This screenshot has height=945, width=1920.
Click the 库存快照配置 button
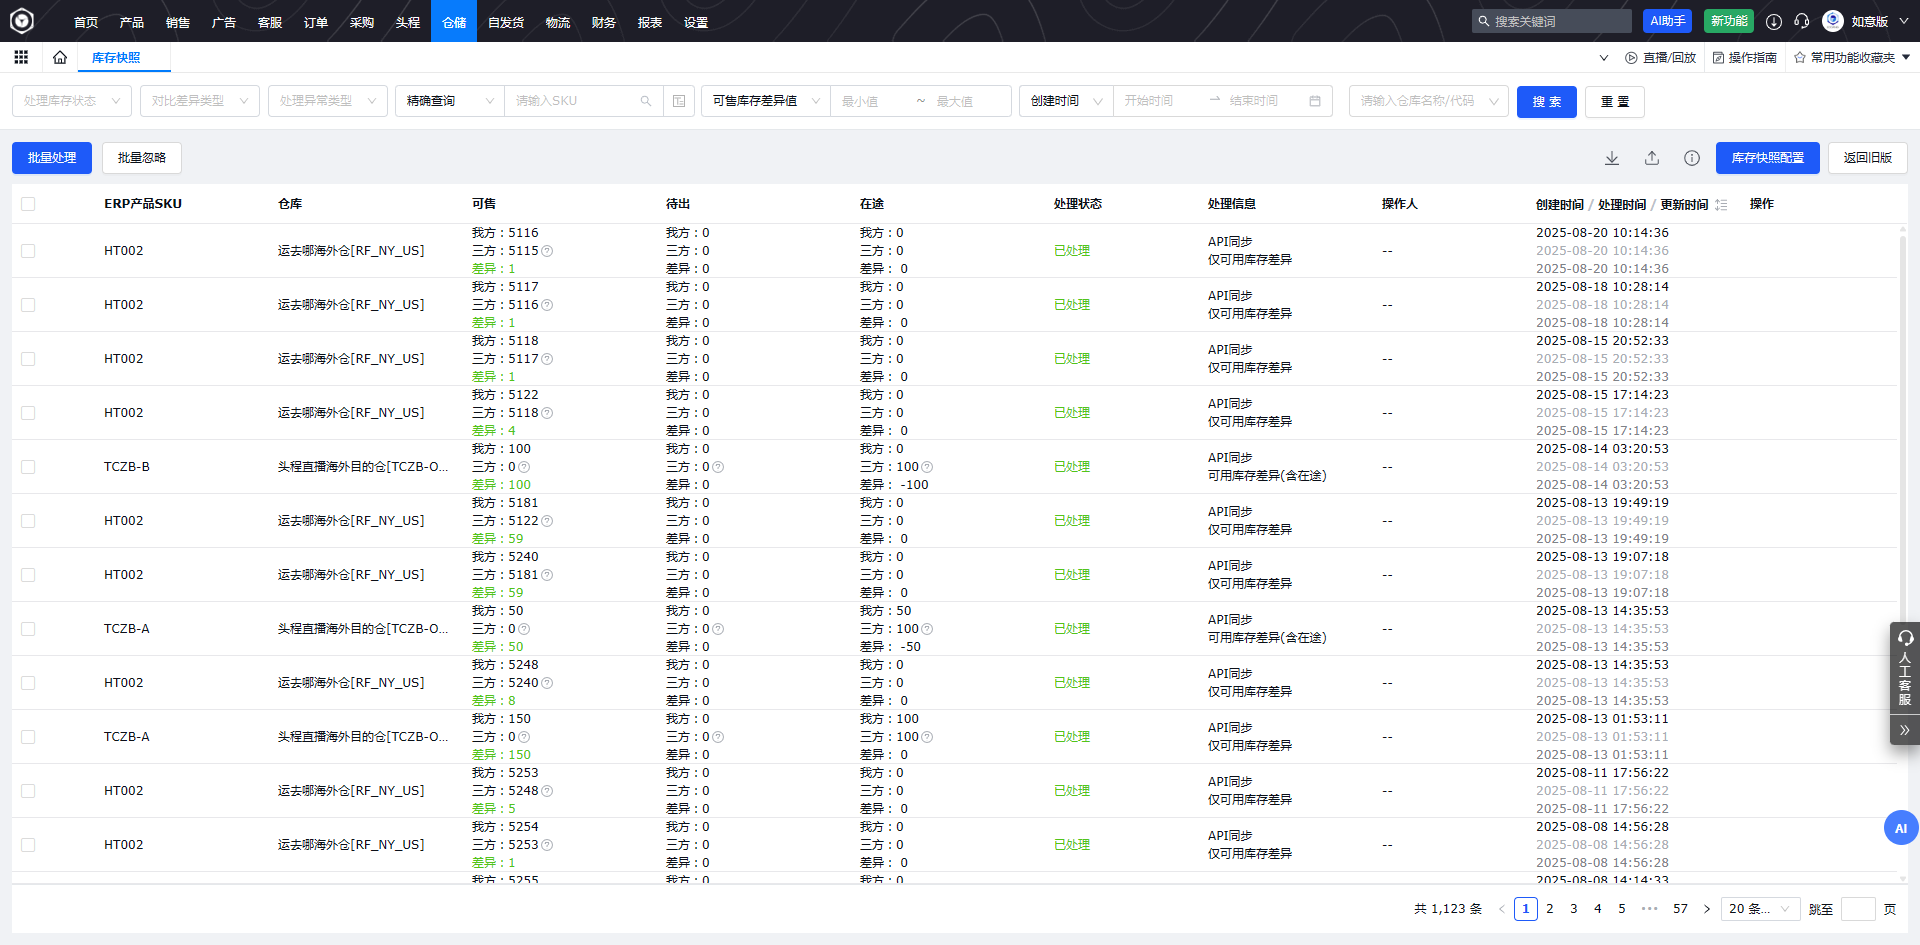click(1767, 158)
